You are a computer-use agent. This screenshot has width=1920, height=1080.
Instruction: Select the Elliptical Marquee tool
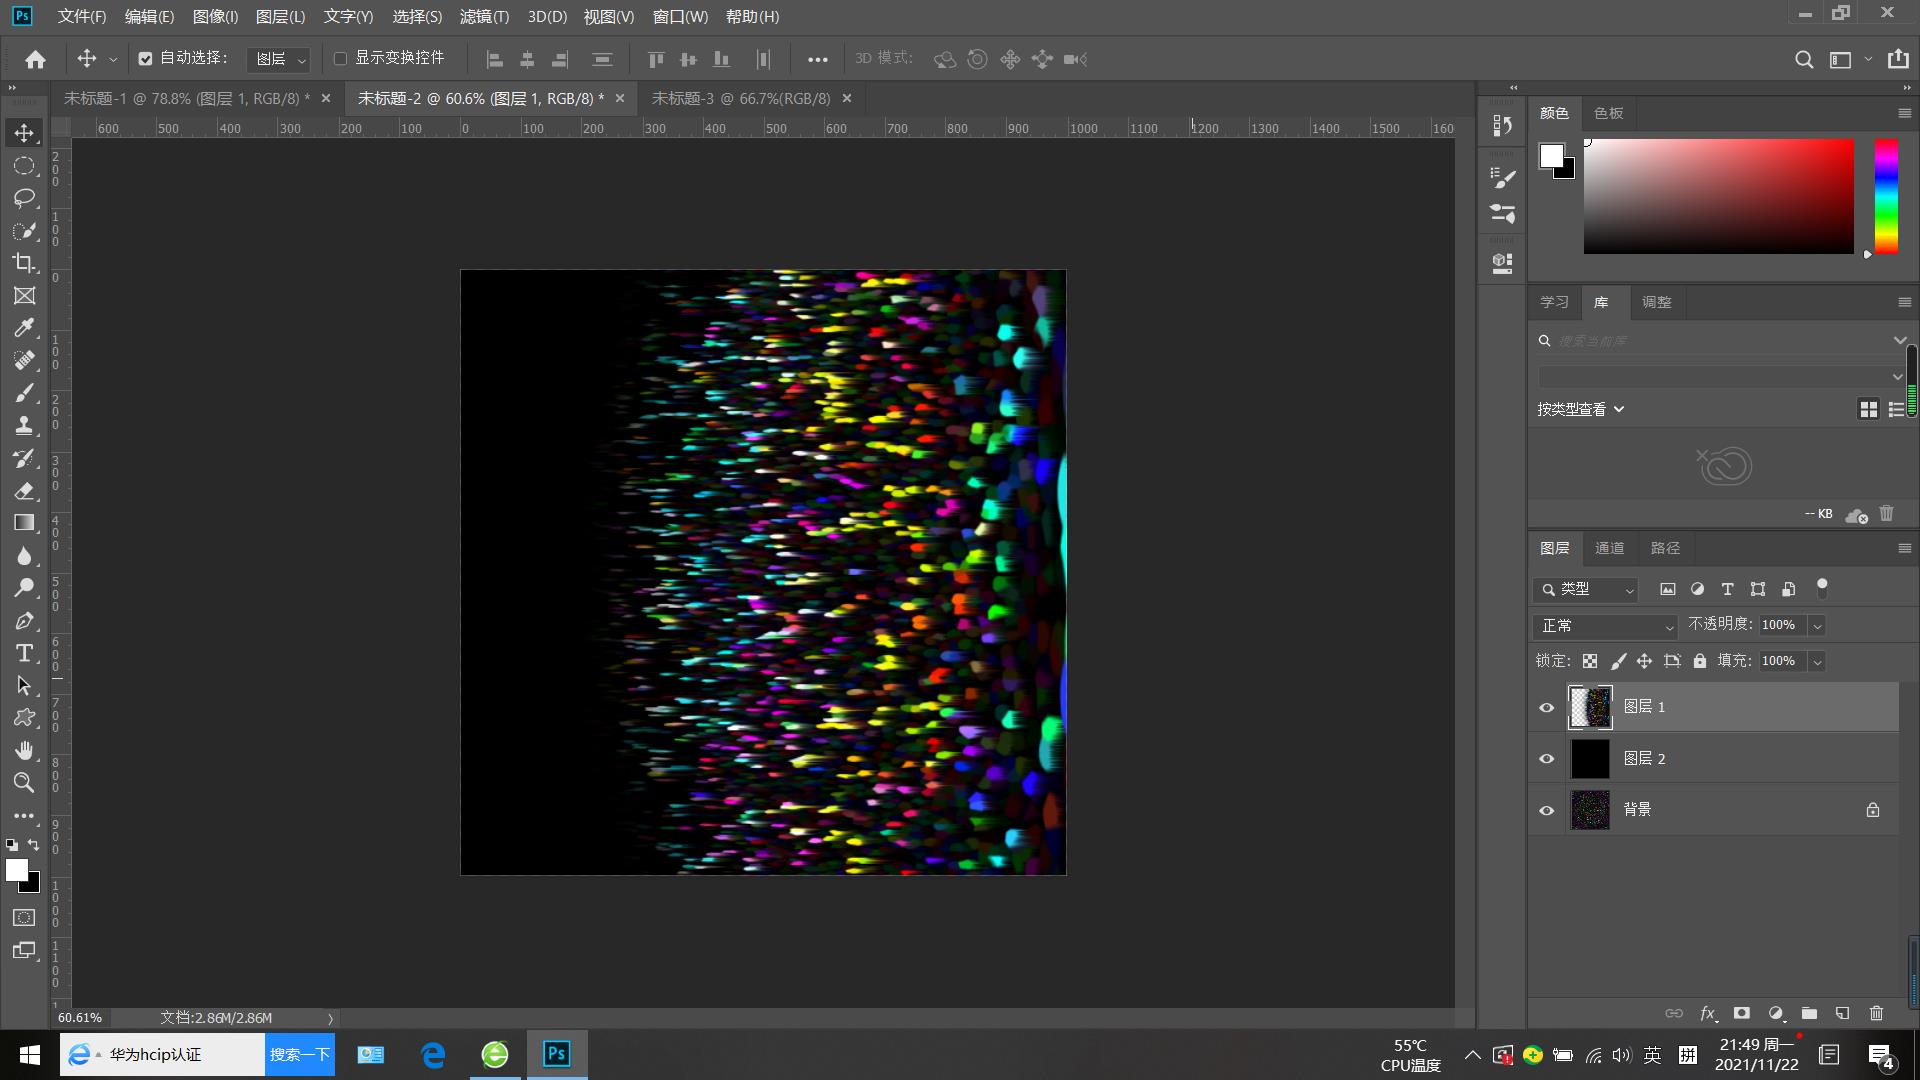click(x=24, y=166)
